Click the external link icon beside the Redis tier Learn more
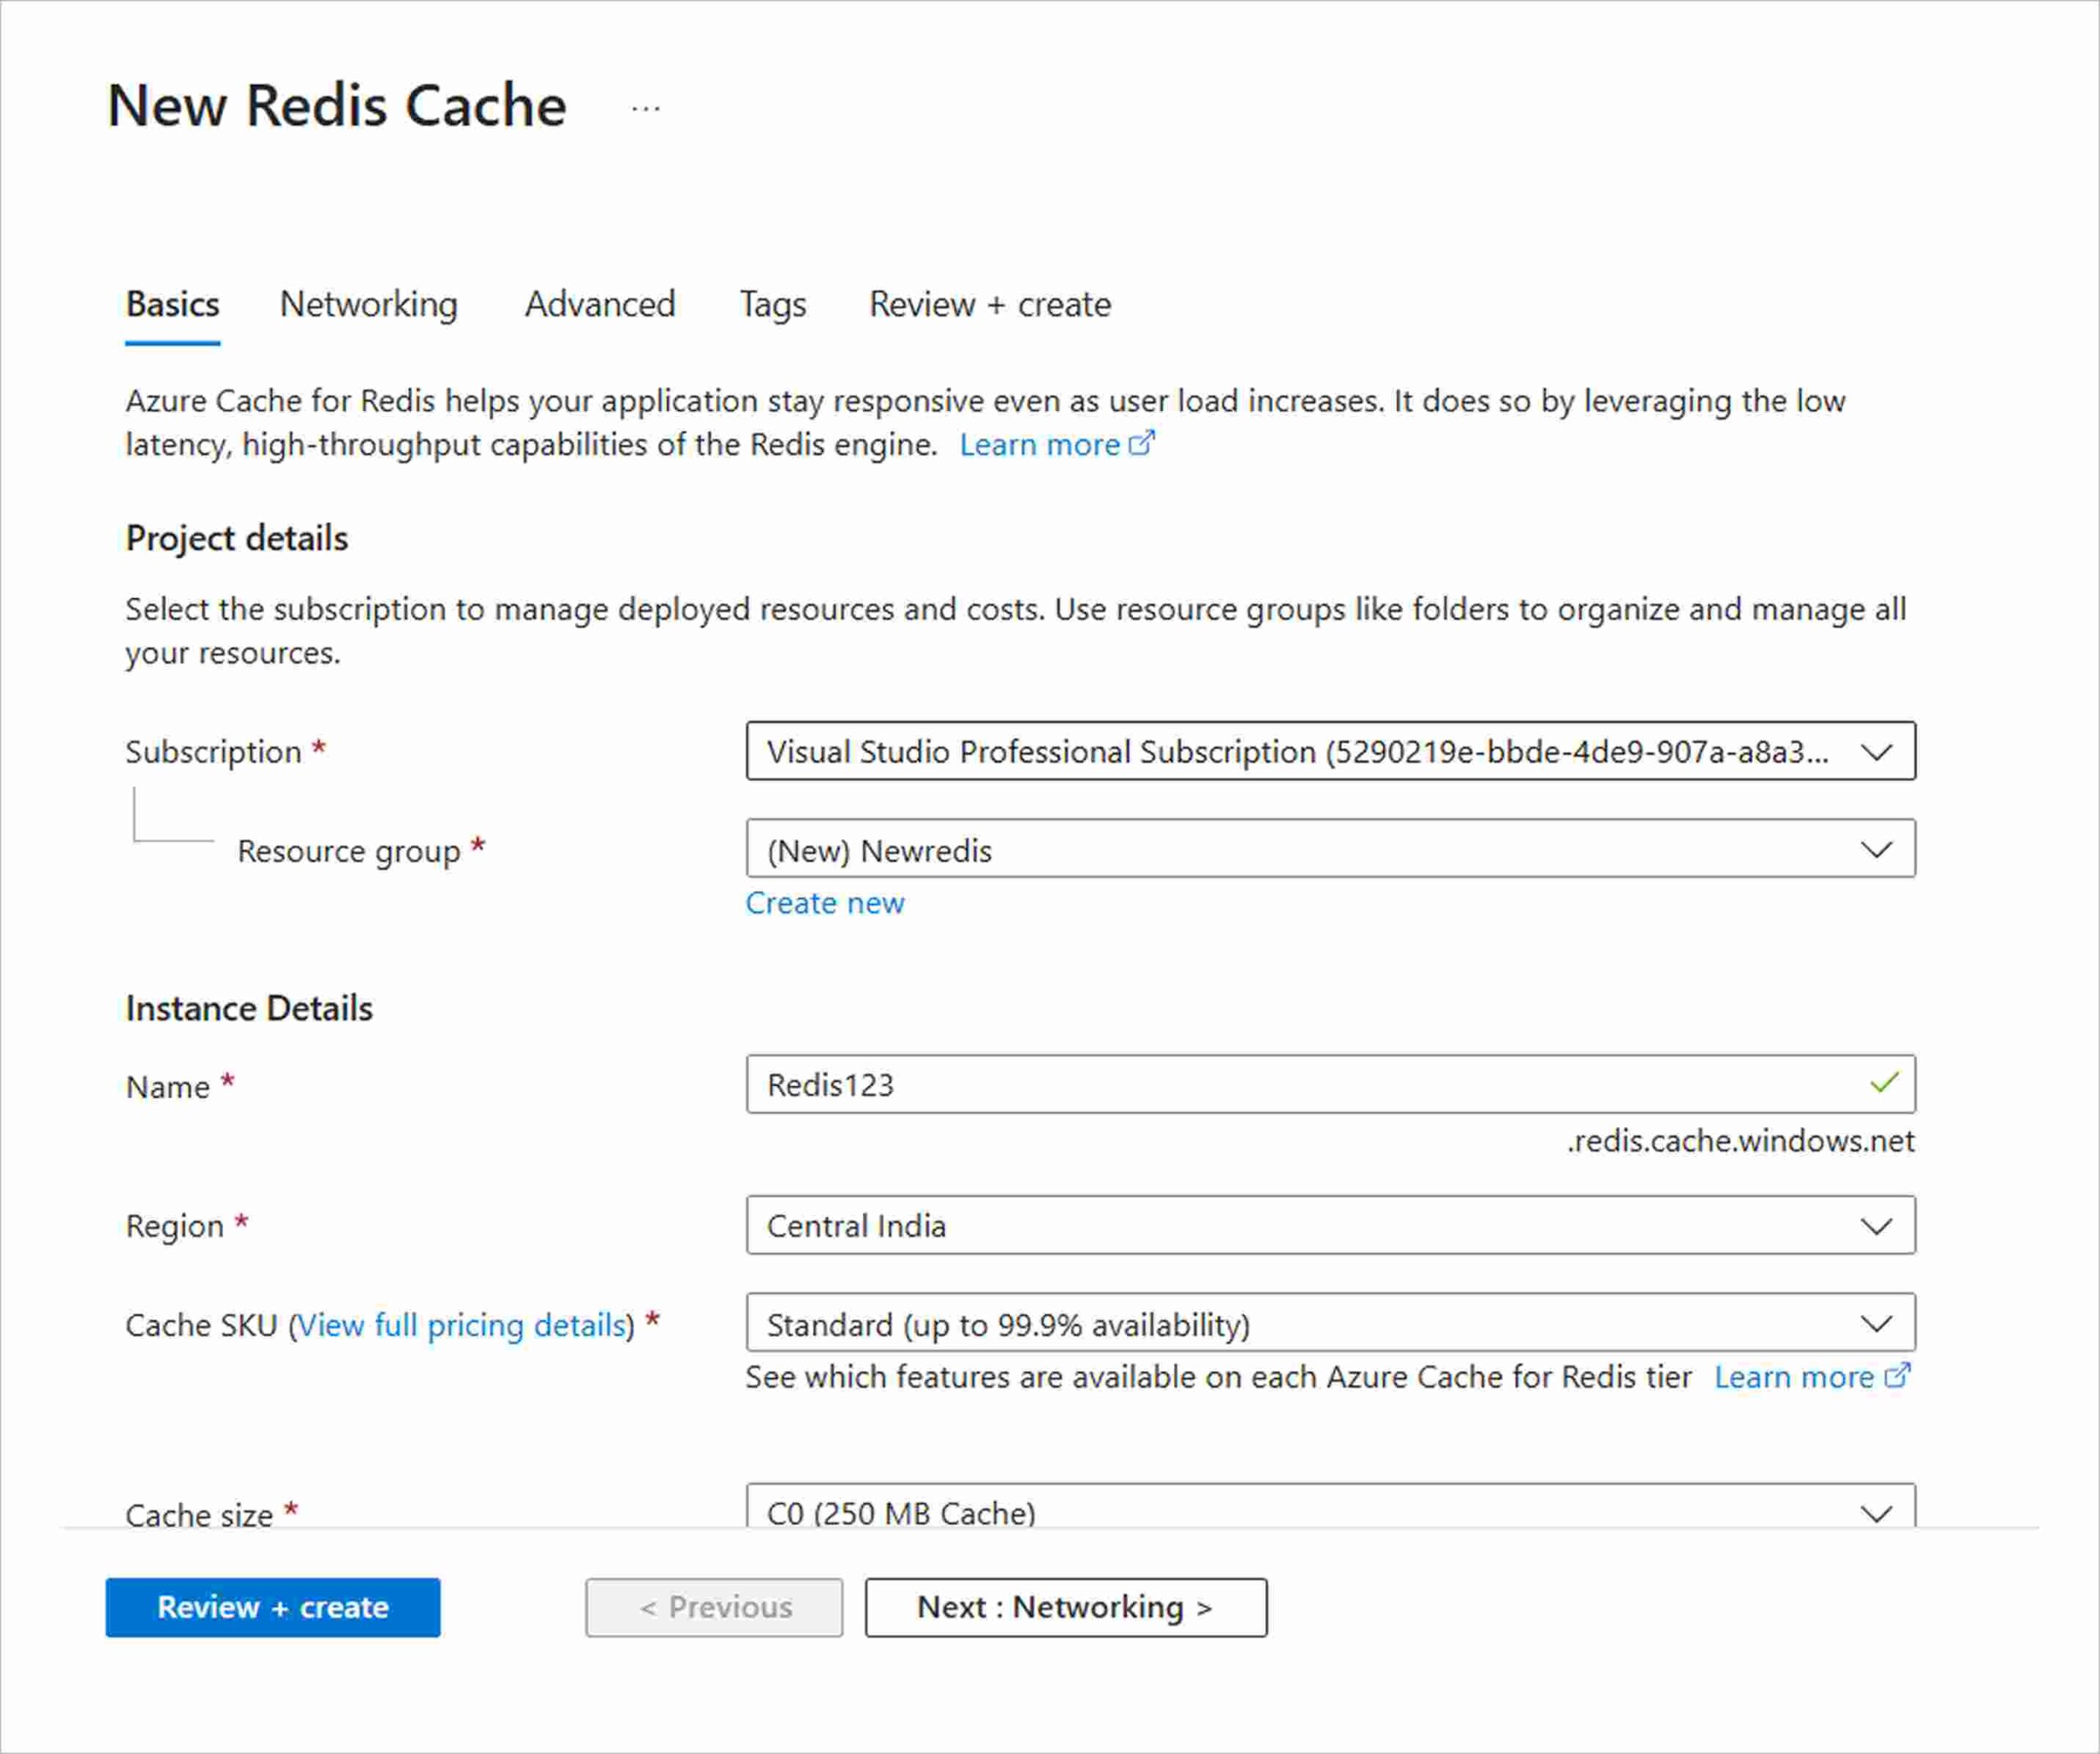2100x1754 pixels. pyautogui.click(x=1897, y=1376)
